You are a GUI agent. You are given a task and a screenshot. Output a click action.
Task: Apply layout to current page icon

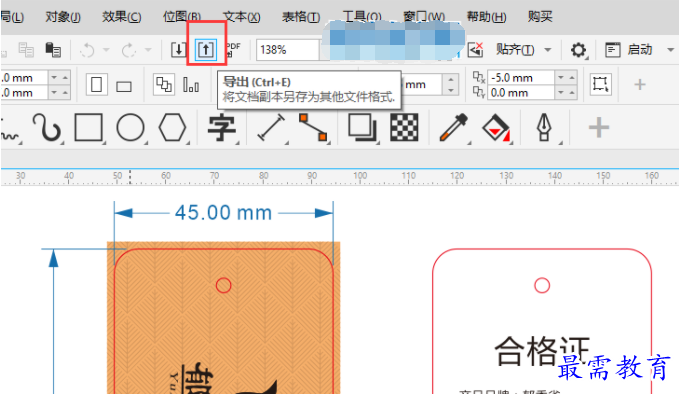(191, 84)
